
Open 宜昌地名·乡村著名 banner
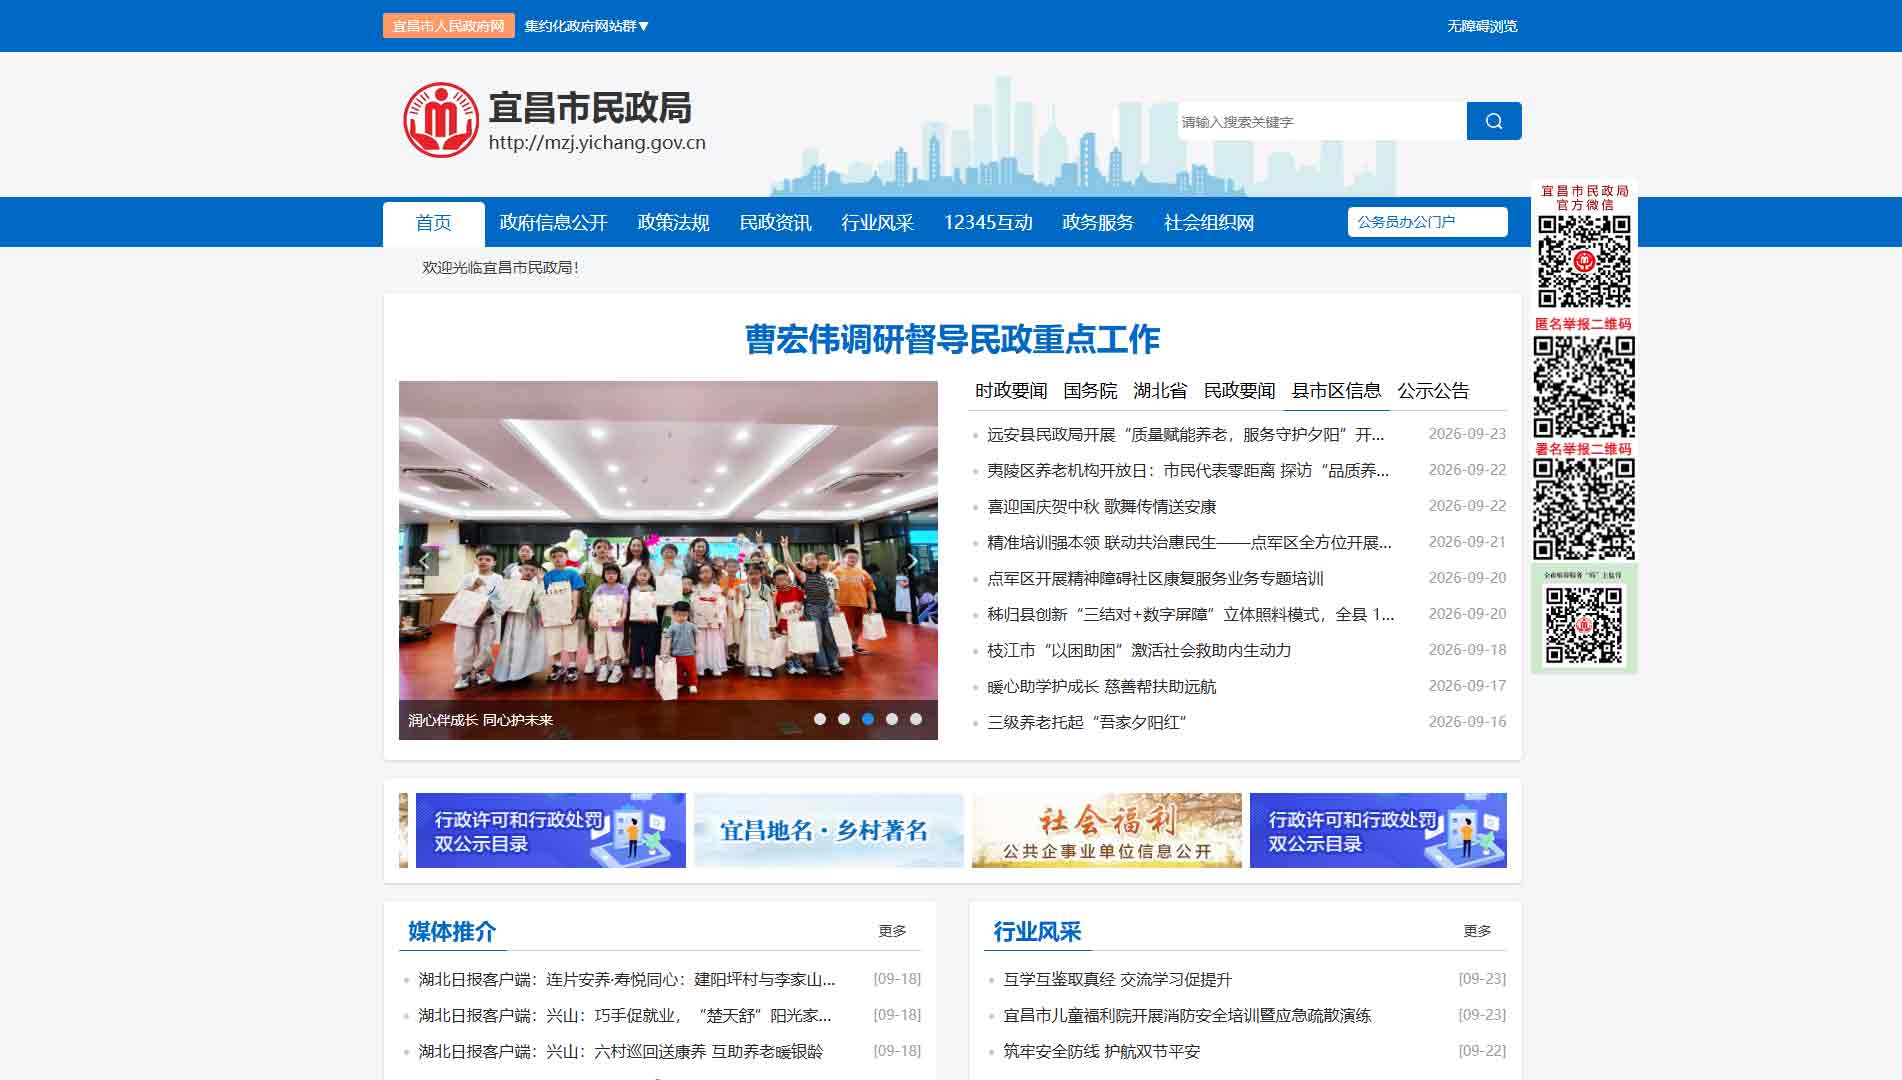tap(828, 830)
